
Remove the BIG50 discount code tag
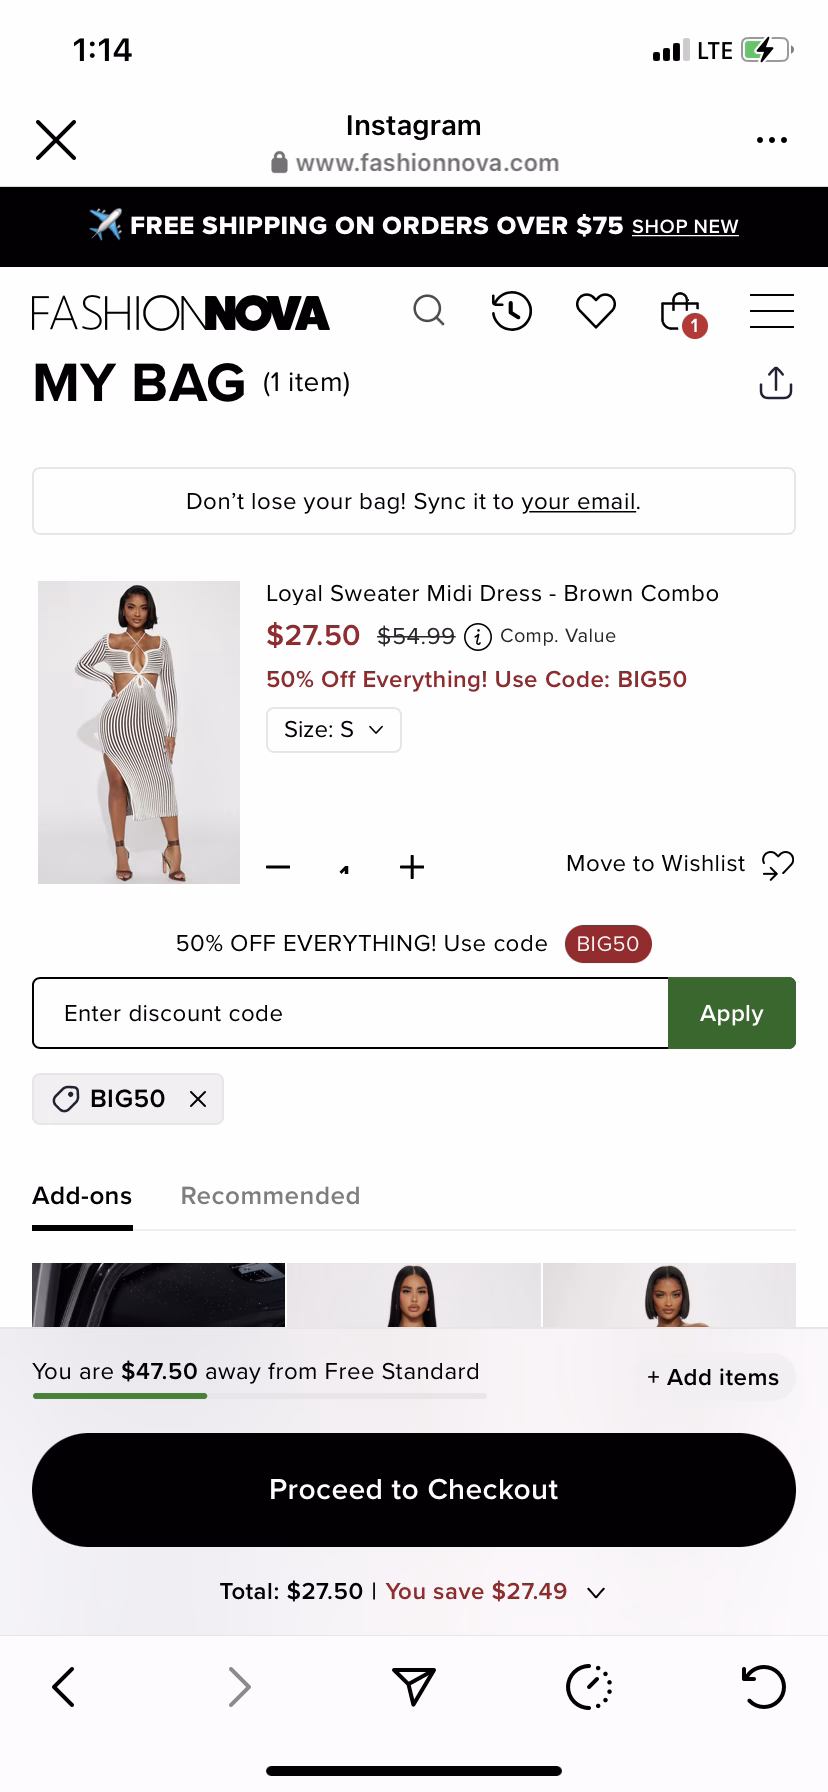[198, 1099]
